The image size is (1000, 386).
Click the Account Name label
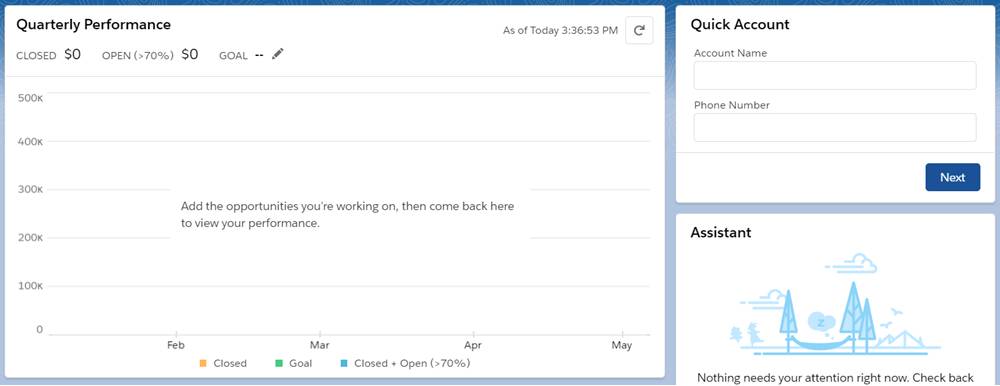coord(730,53)
